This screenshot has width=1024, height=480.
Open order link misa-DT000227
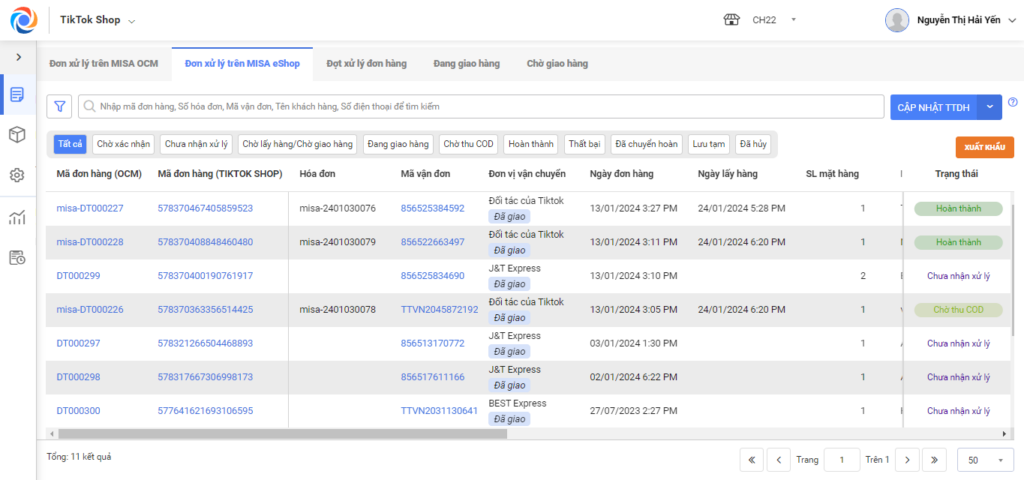pos(89,208)
